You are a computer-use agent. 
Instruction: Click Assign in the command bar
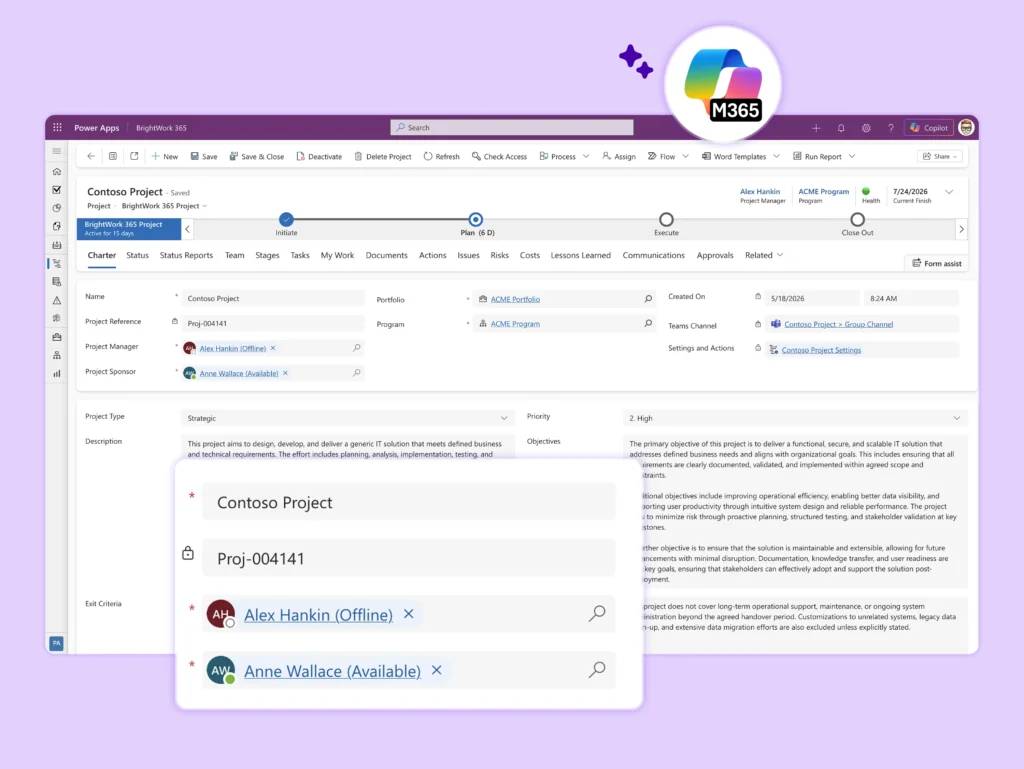point(618,157)
